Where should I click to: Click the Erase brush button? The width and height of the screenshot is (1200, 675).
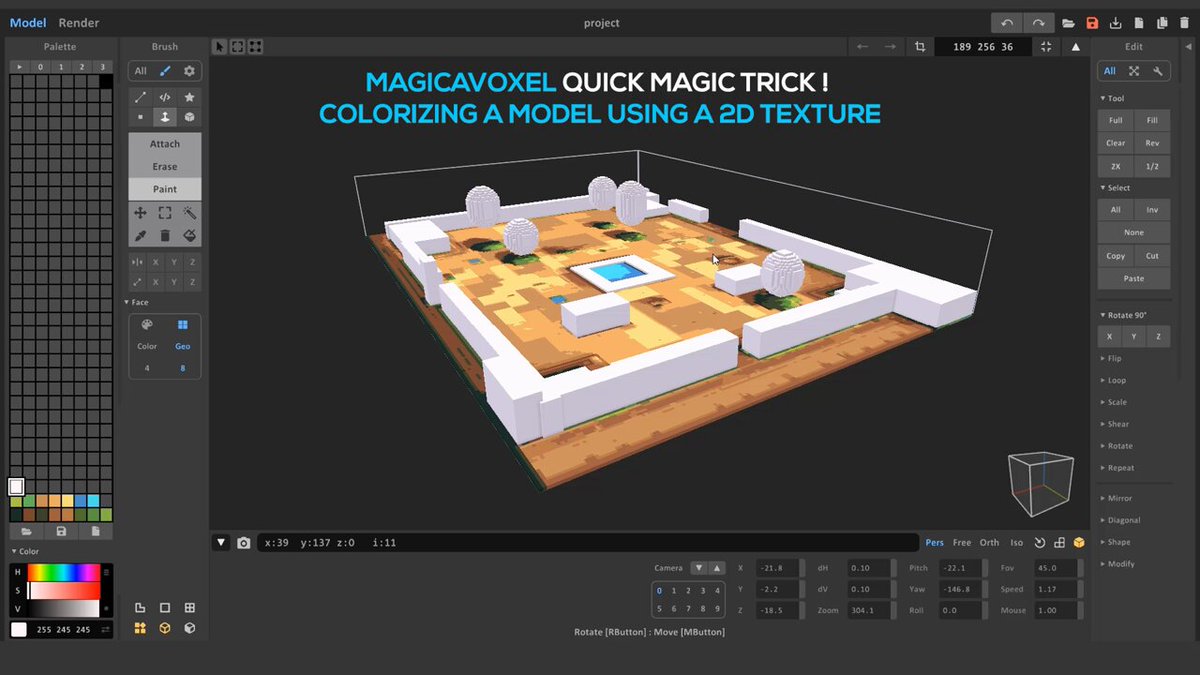[165, 166]
